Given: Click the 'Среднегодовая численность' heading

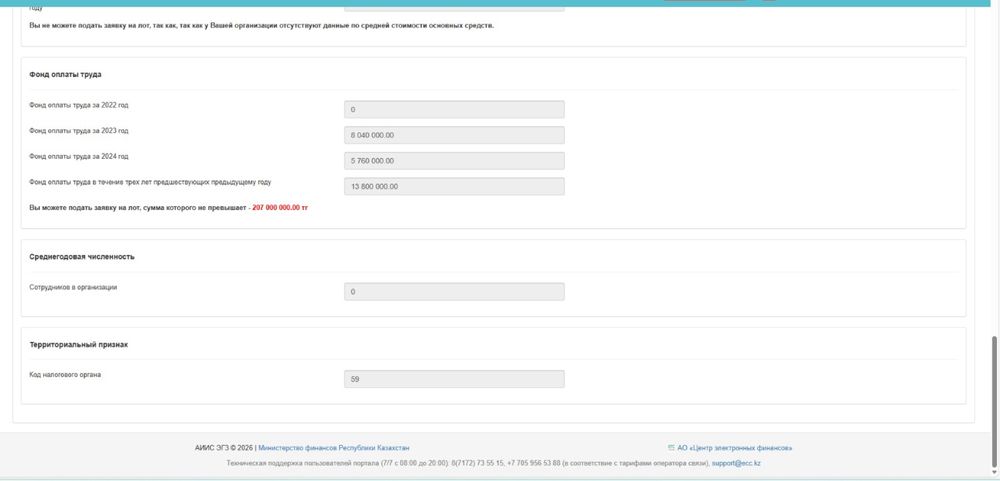Looking at the screenshot, I should point(82,256).
